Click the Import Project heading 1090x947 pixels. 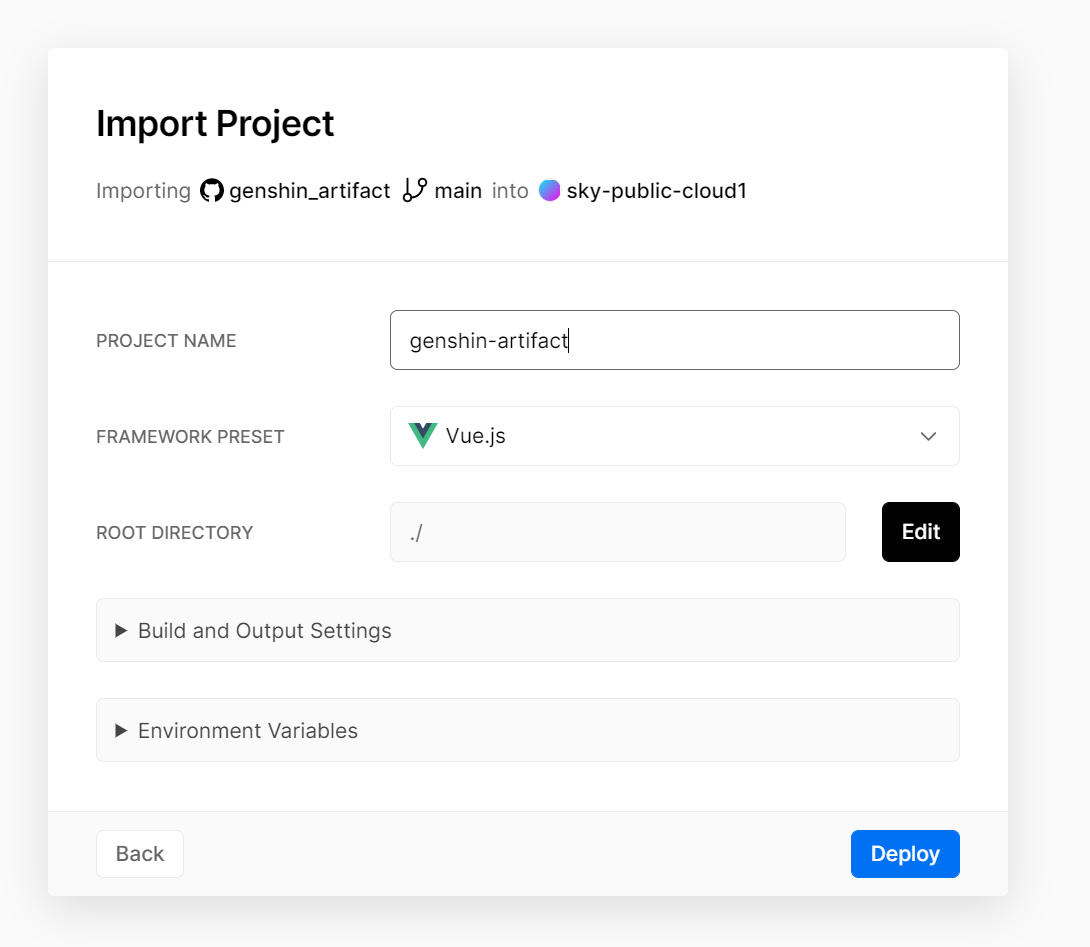point(215,124)
